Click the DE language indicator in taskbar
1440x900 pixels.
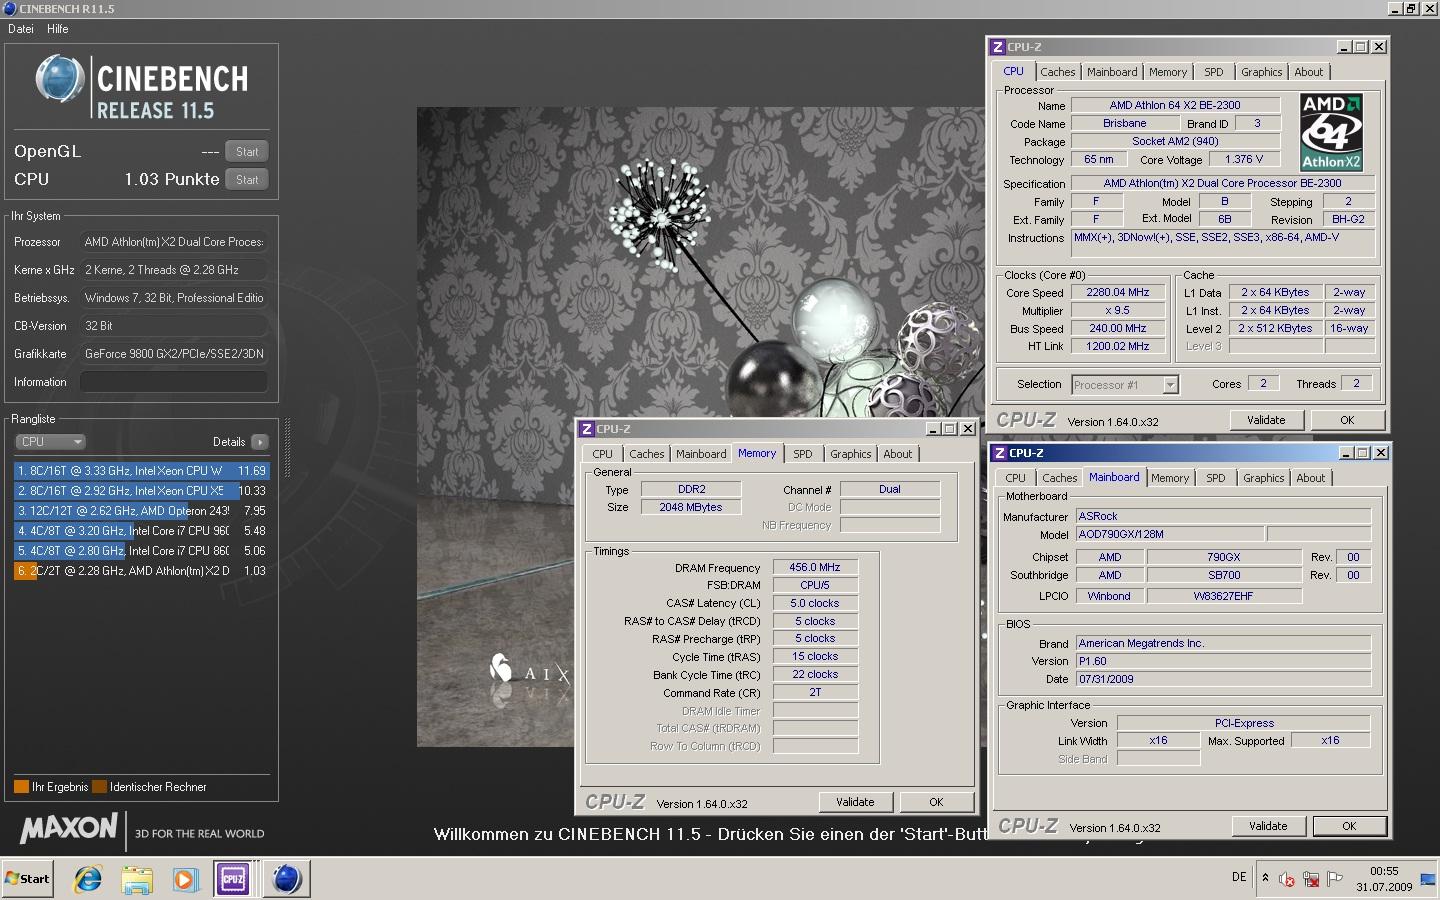click(x=1239, y=877)
